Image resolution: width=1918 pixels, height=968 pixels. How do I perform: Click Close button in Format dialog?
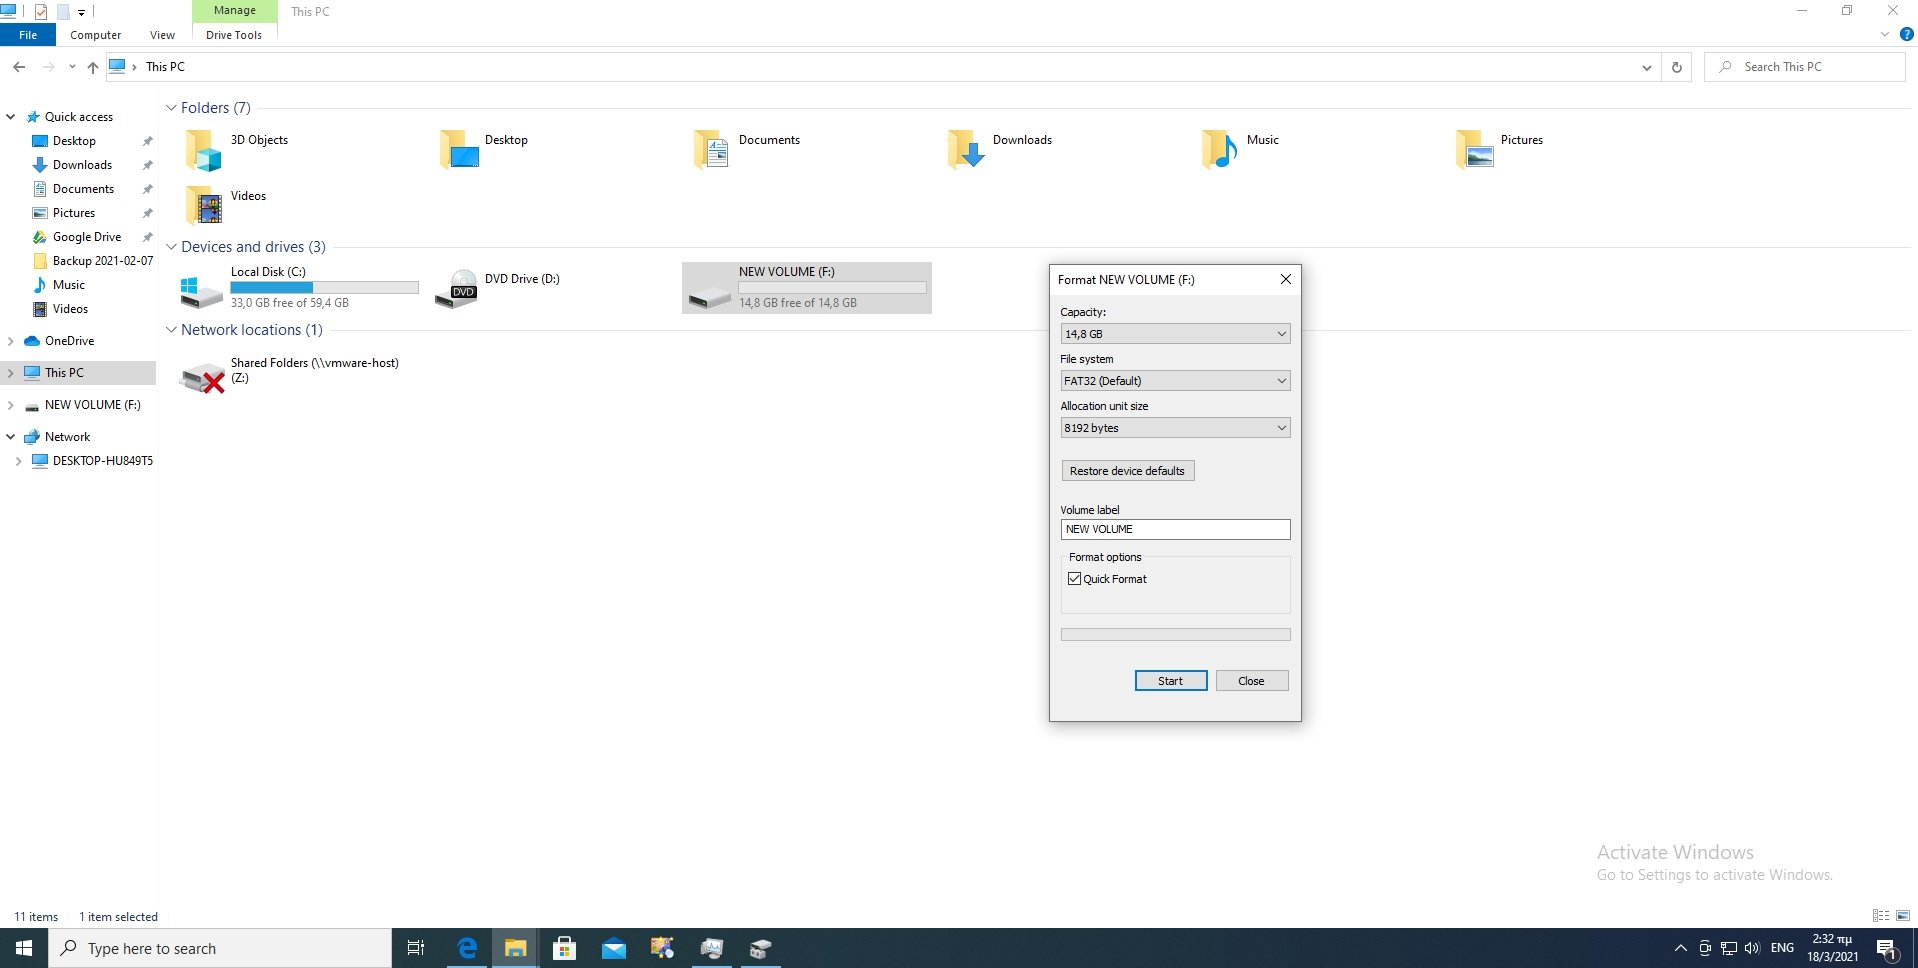point(1251,681)
